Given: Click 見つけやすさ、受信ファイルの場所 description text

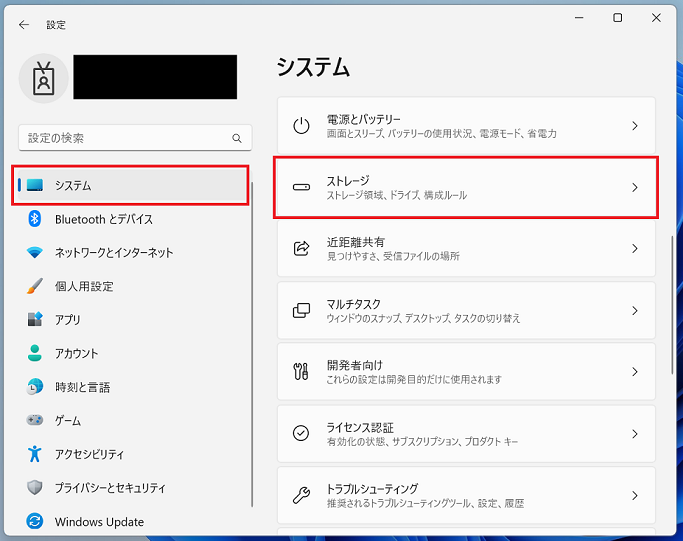Looking at the screenshot, I should (x=393, y=256).
